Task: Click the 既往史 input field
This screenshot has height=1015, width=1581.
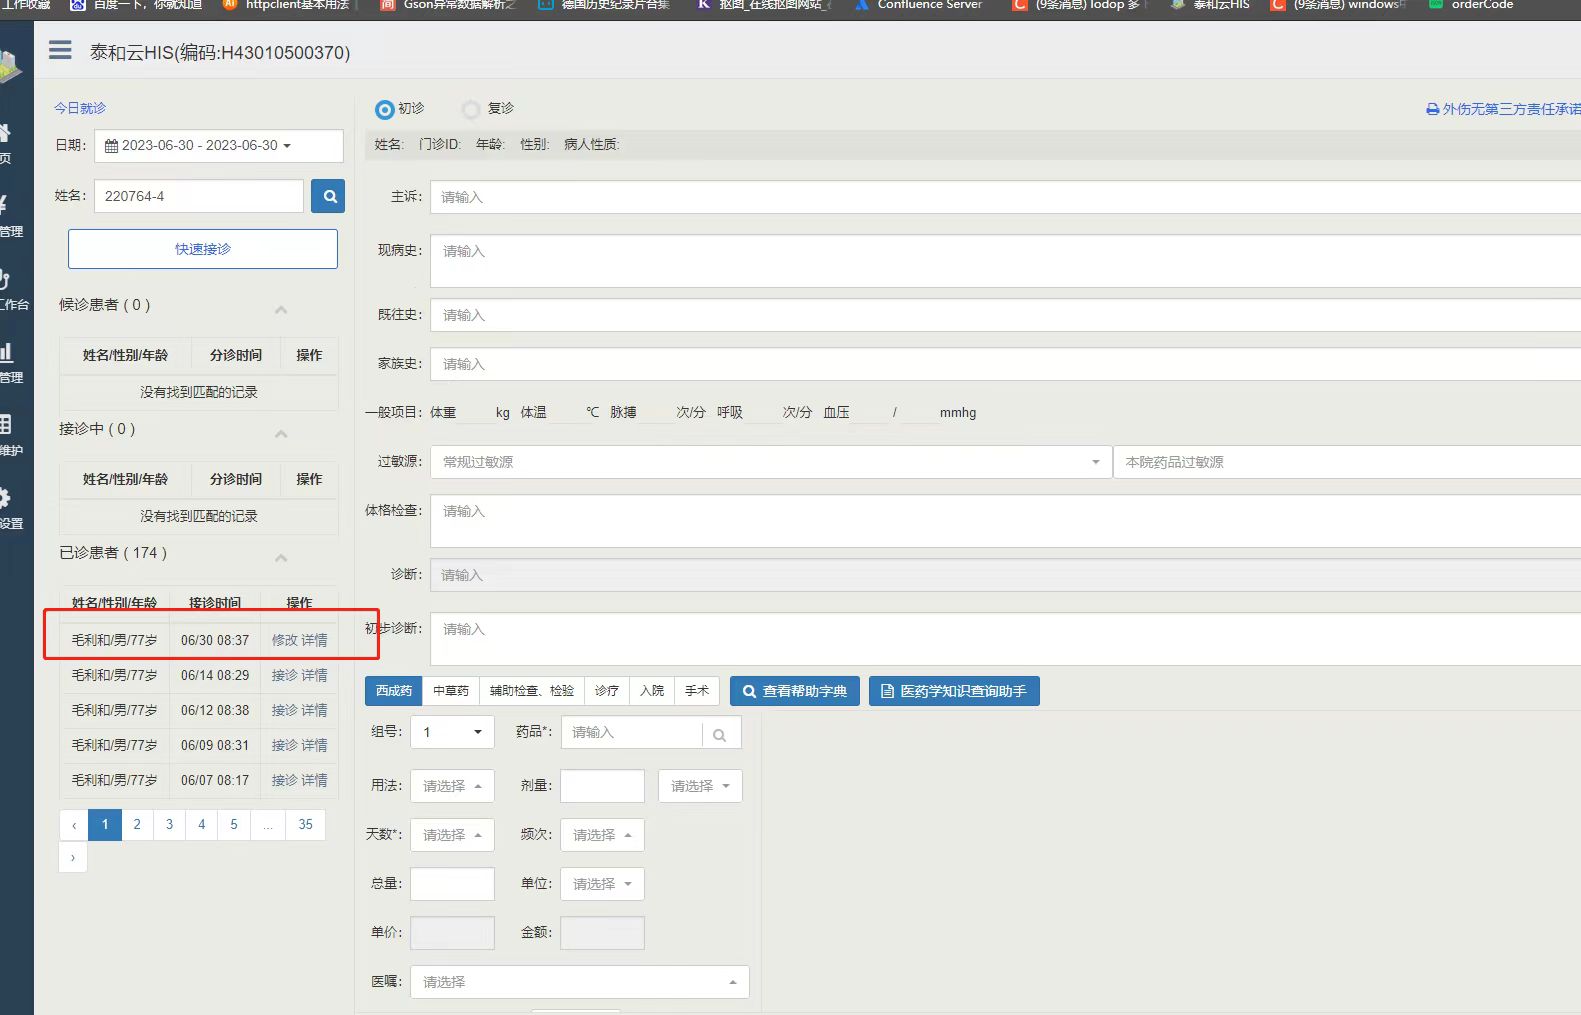Action: [x=1006, y=315]
